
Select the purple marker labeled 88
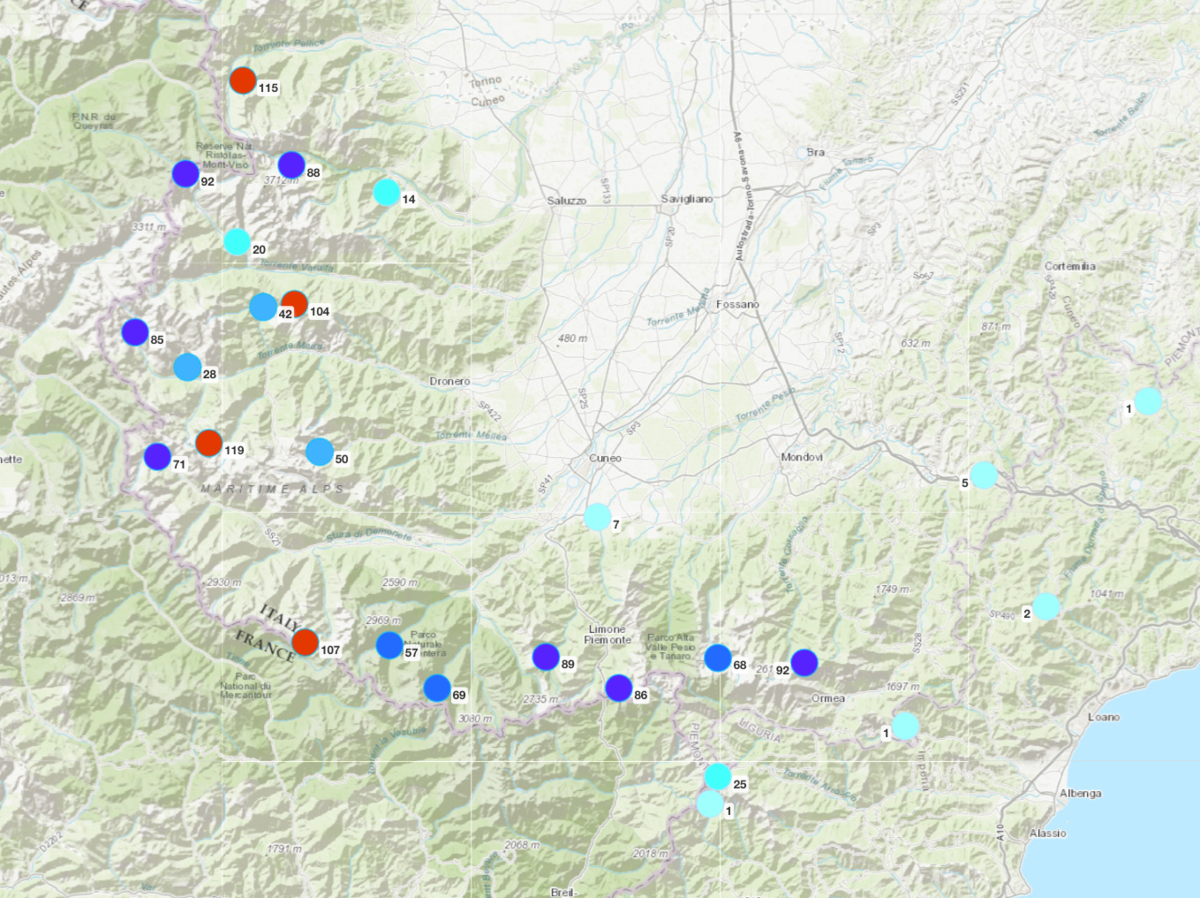coord(291,165)
